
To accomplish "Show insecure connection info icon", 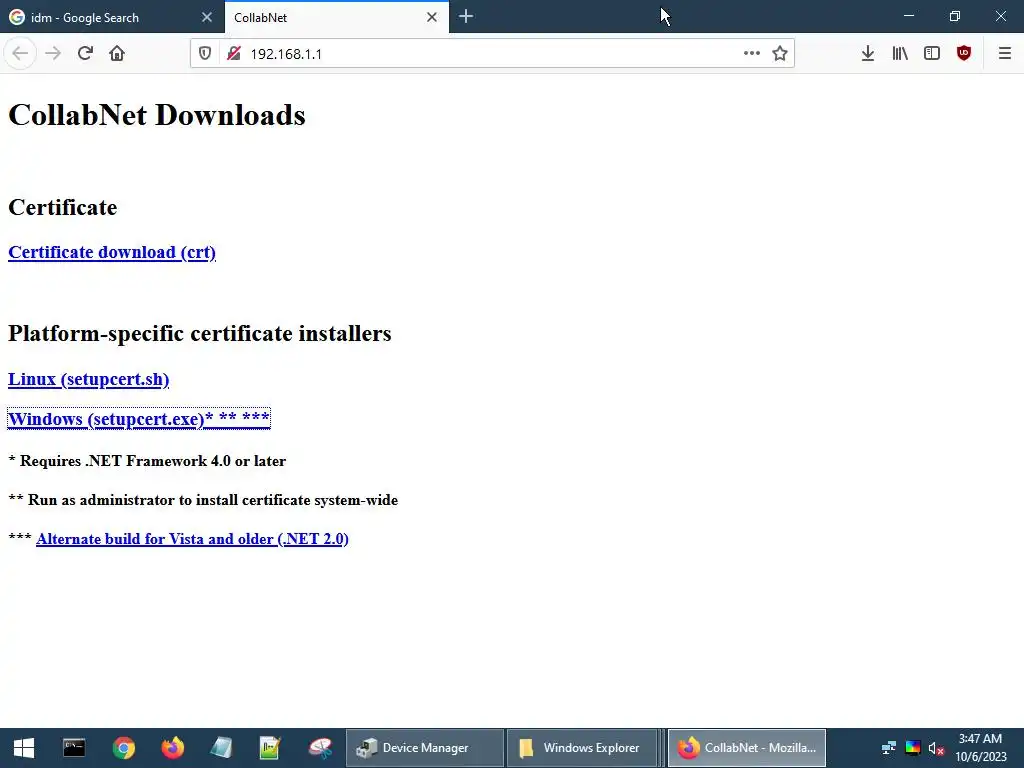I will pos(233,54).
